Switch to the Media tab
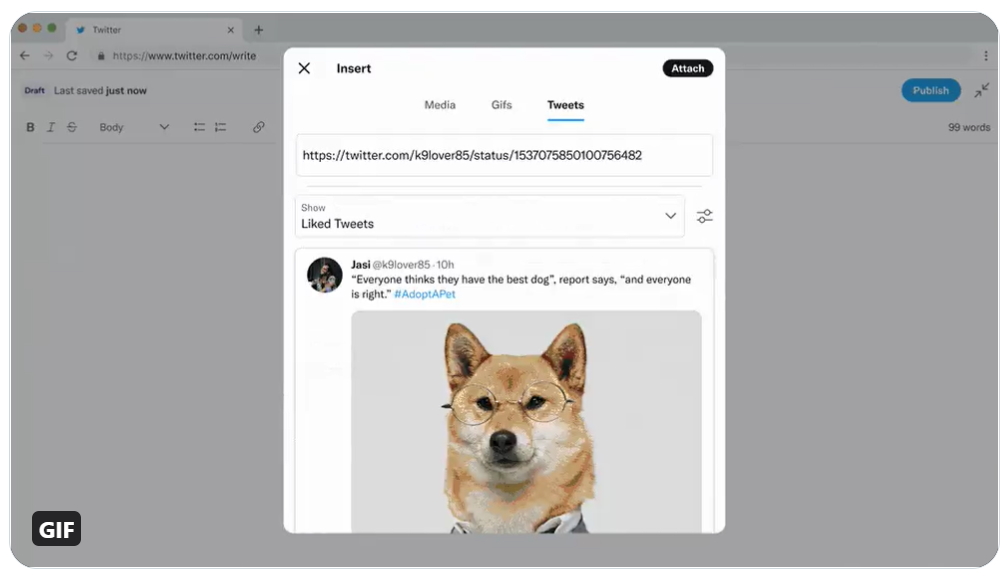 440,105
